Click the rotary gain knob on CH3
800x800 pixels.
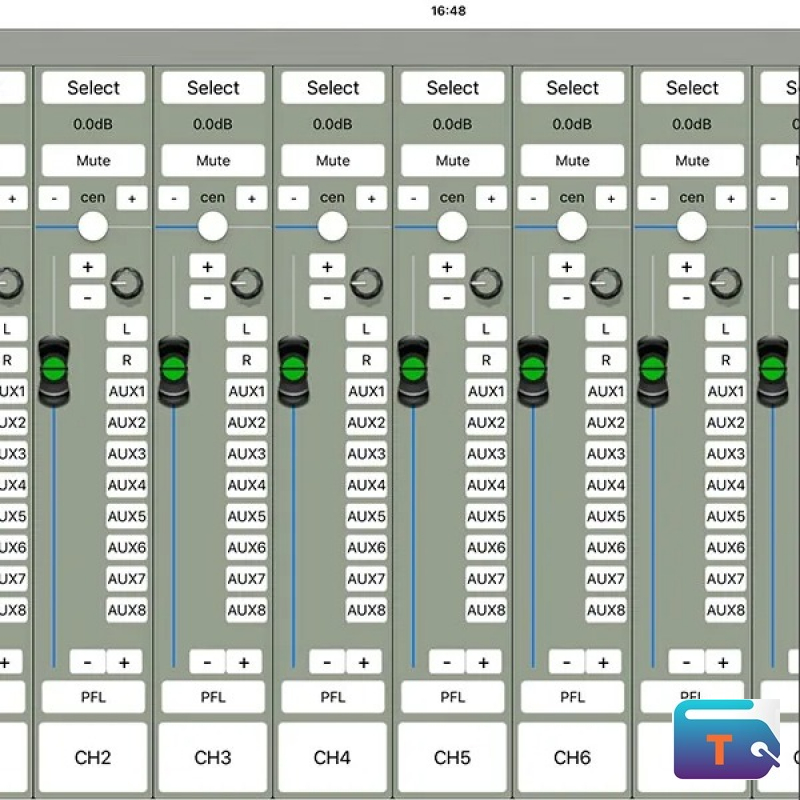click(x=246, y=284)
